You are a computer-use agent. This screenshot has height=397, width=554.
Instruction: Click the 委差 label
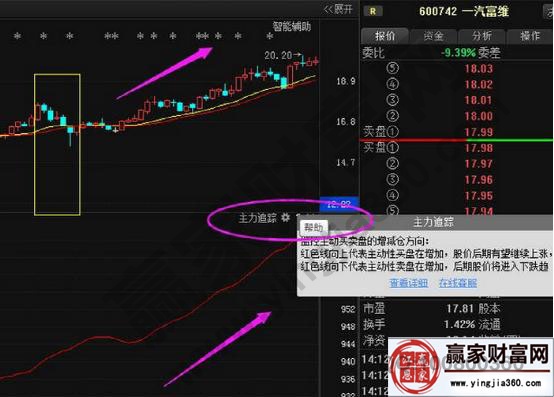pyautogui.click(x=490, y=53)
